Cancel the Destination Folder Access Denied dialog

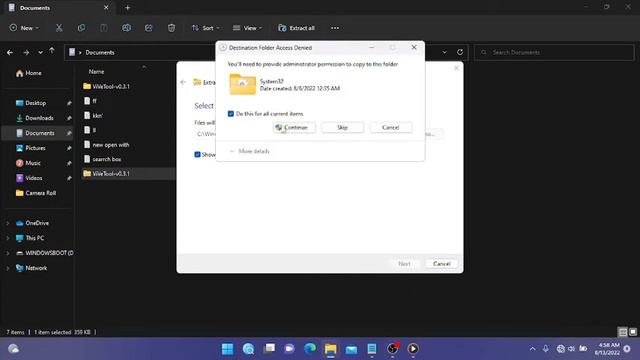[x=391, y=127]
